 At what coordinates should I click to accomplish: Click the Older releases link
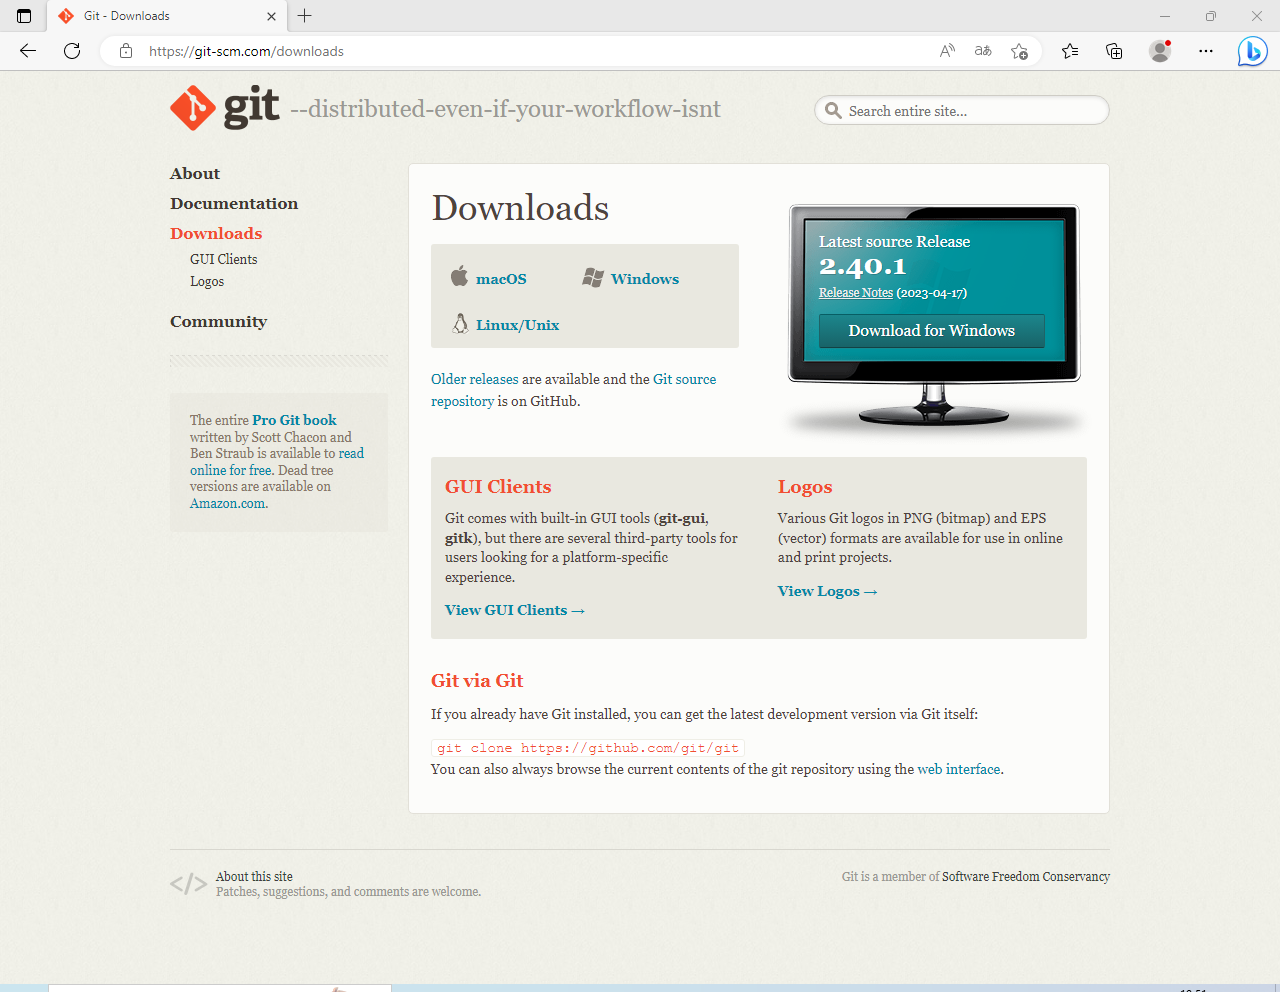coord(474,379)
